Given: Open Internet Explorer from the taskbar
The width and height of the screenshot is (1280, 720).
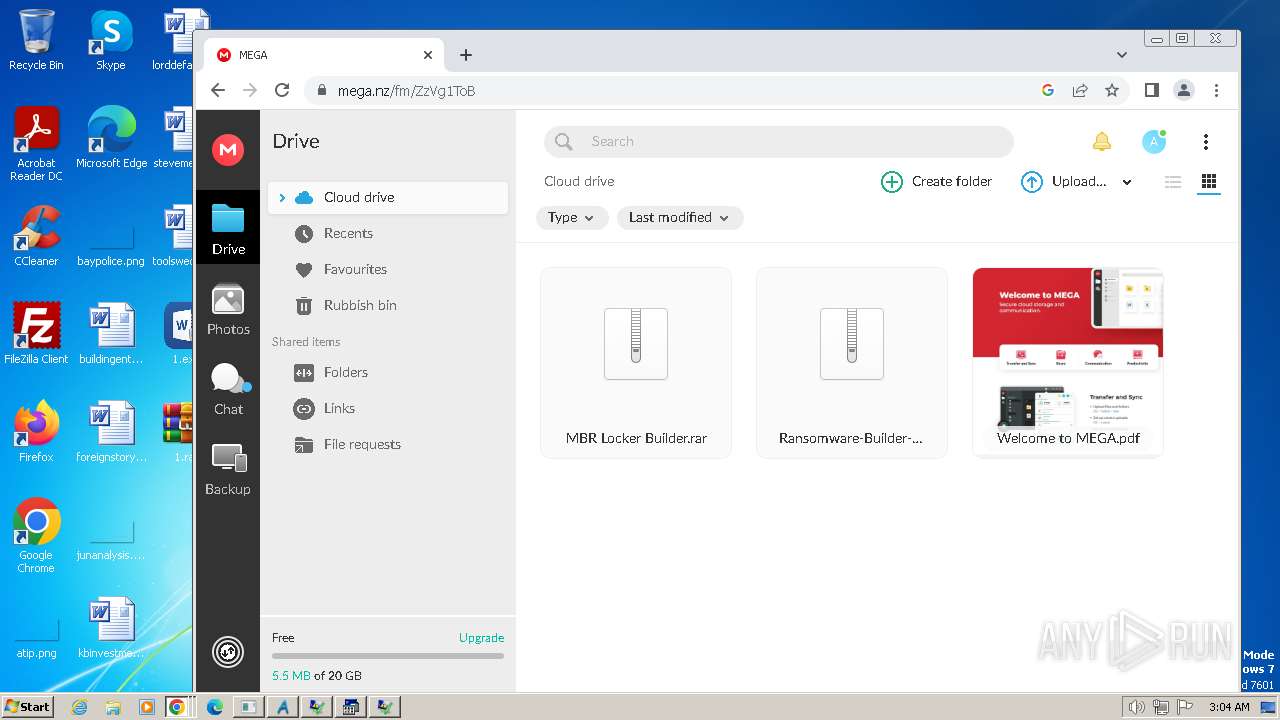Looking at the screenshot, I should 79,707.
